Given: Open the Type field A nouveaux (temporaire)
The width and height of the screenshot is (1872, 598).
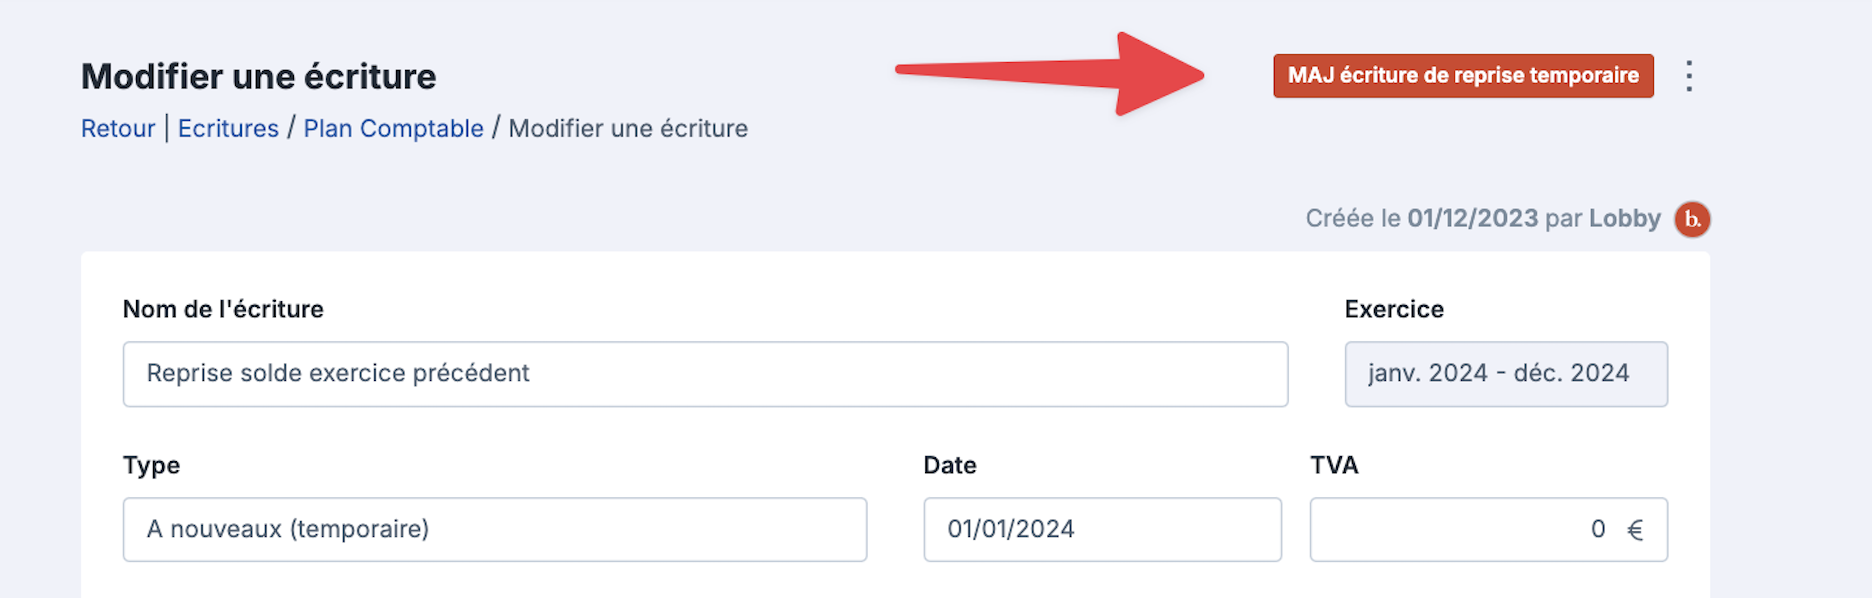Looking at the screenshot, I should (x=495, y=530).
